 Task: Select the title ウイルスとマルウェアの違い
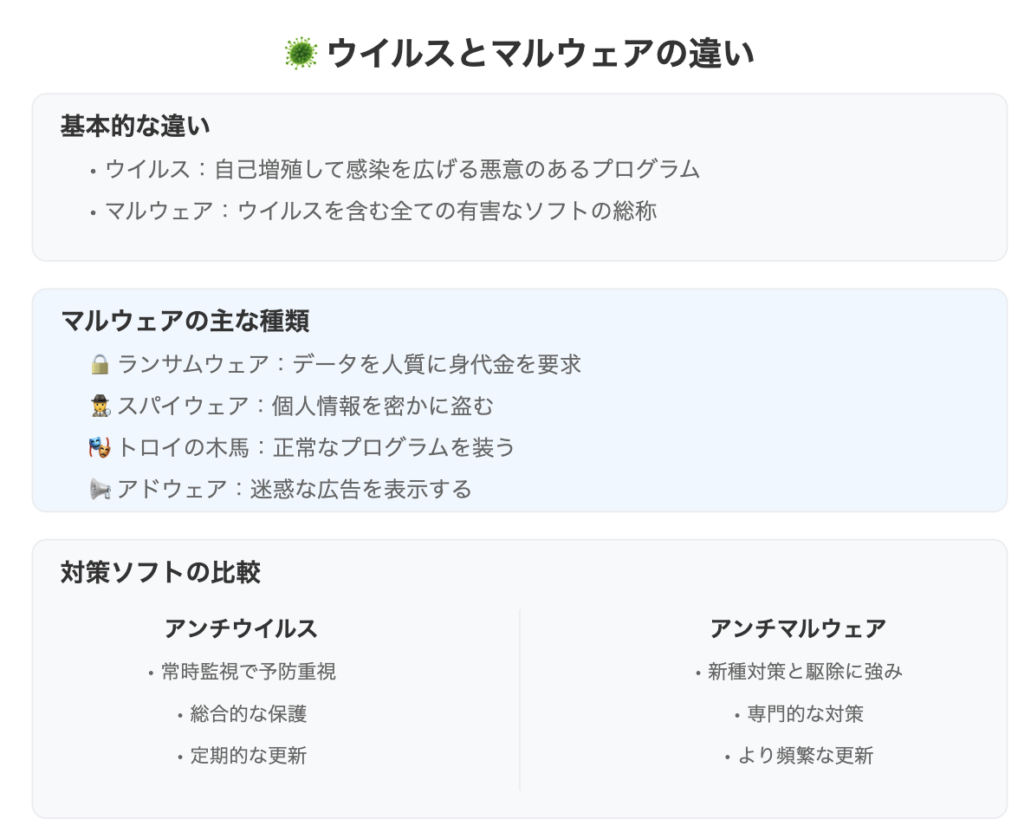pos(541,54)
